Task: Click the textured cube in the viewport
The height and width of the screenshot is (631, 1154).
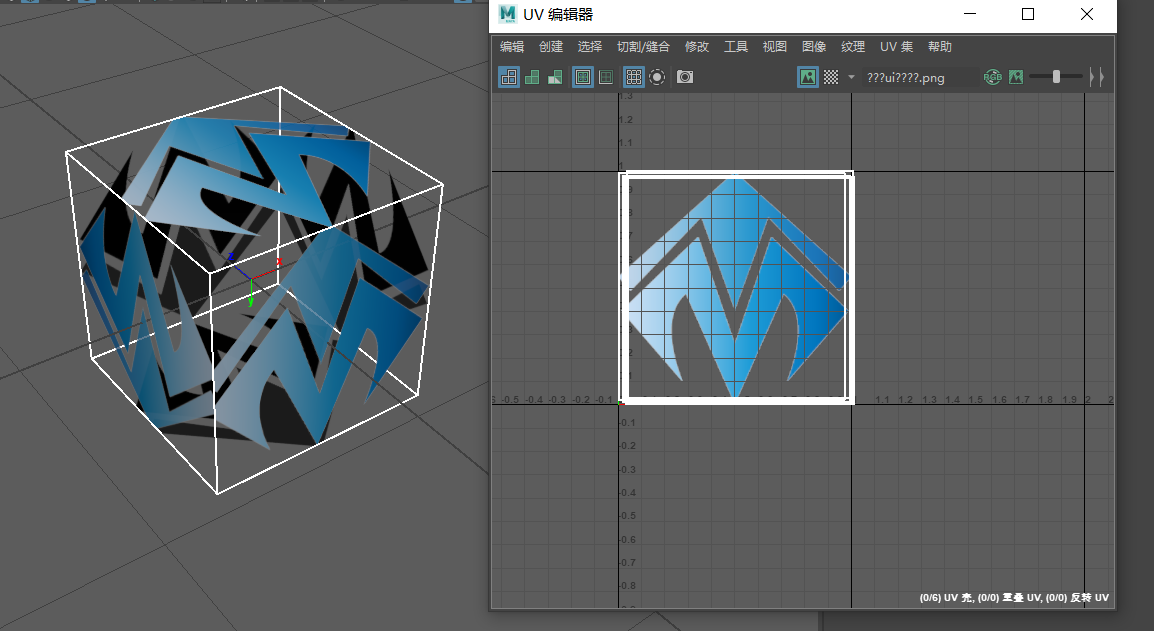Action: click(254, 289)
